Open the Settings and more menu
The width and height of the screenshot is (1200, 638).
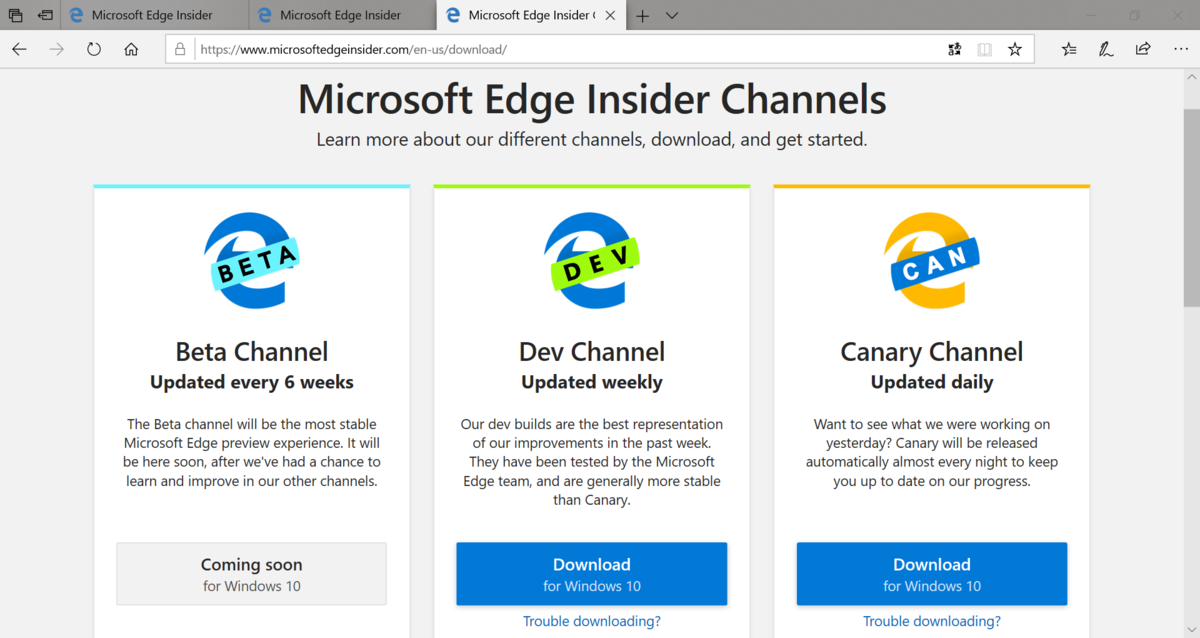tap(1181, 48)
